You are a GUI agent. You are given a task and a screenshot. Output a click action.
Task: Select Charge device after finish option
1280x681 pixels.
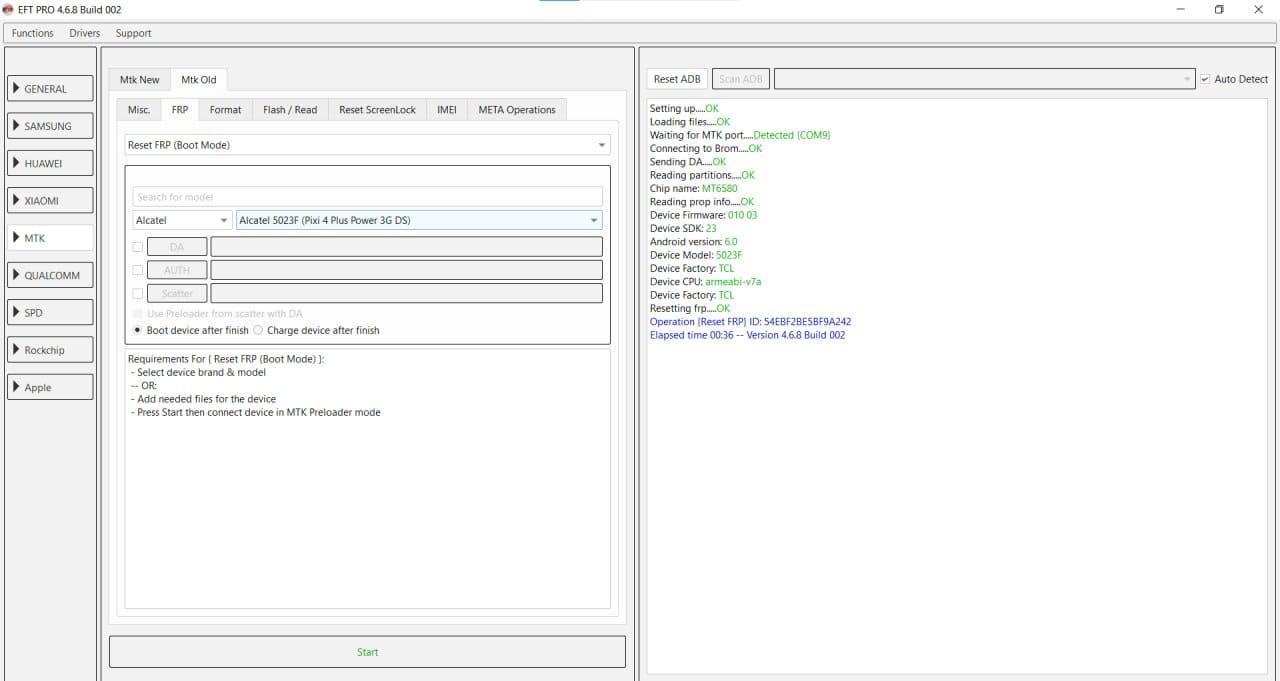click(259, 330)
